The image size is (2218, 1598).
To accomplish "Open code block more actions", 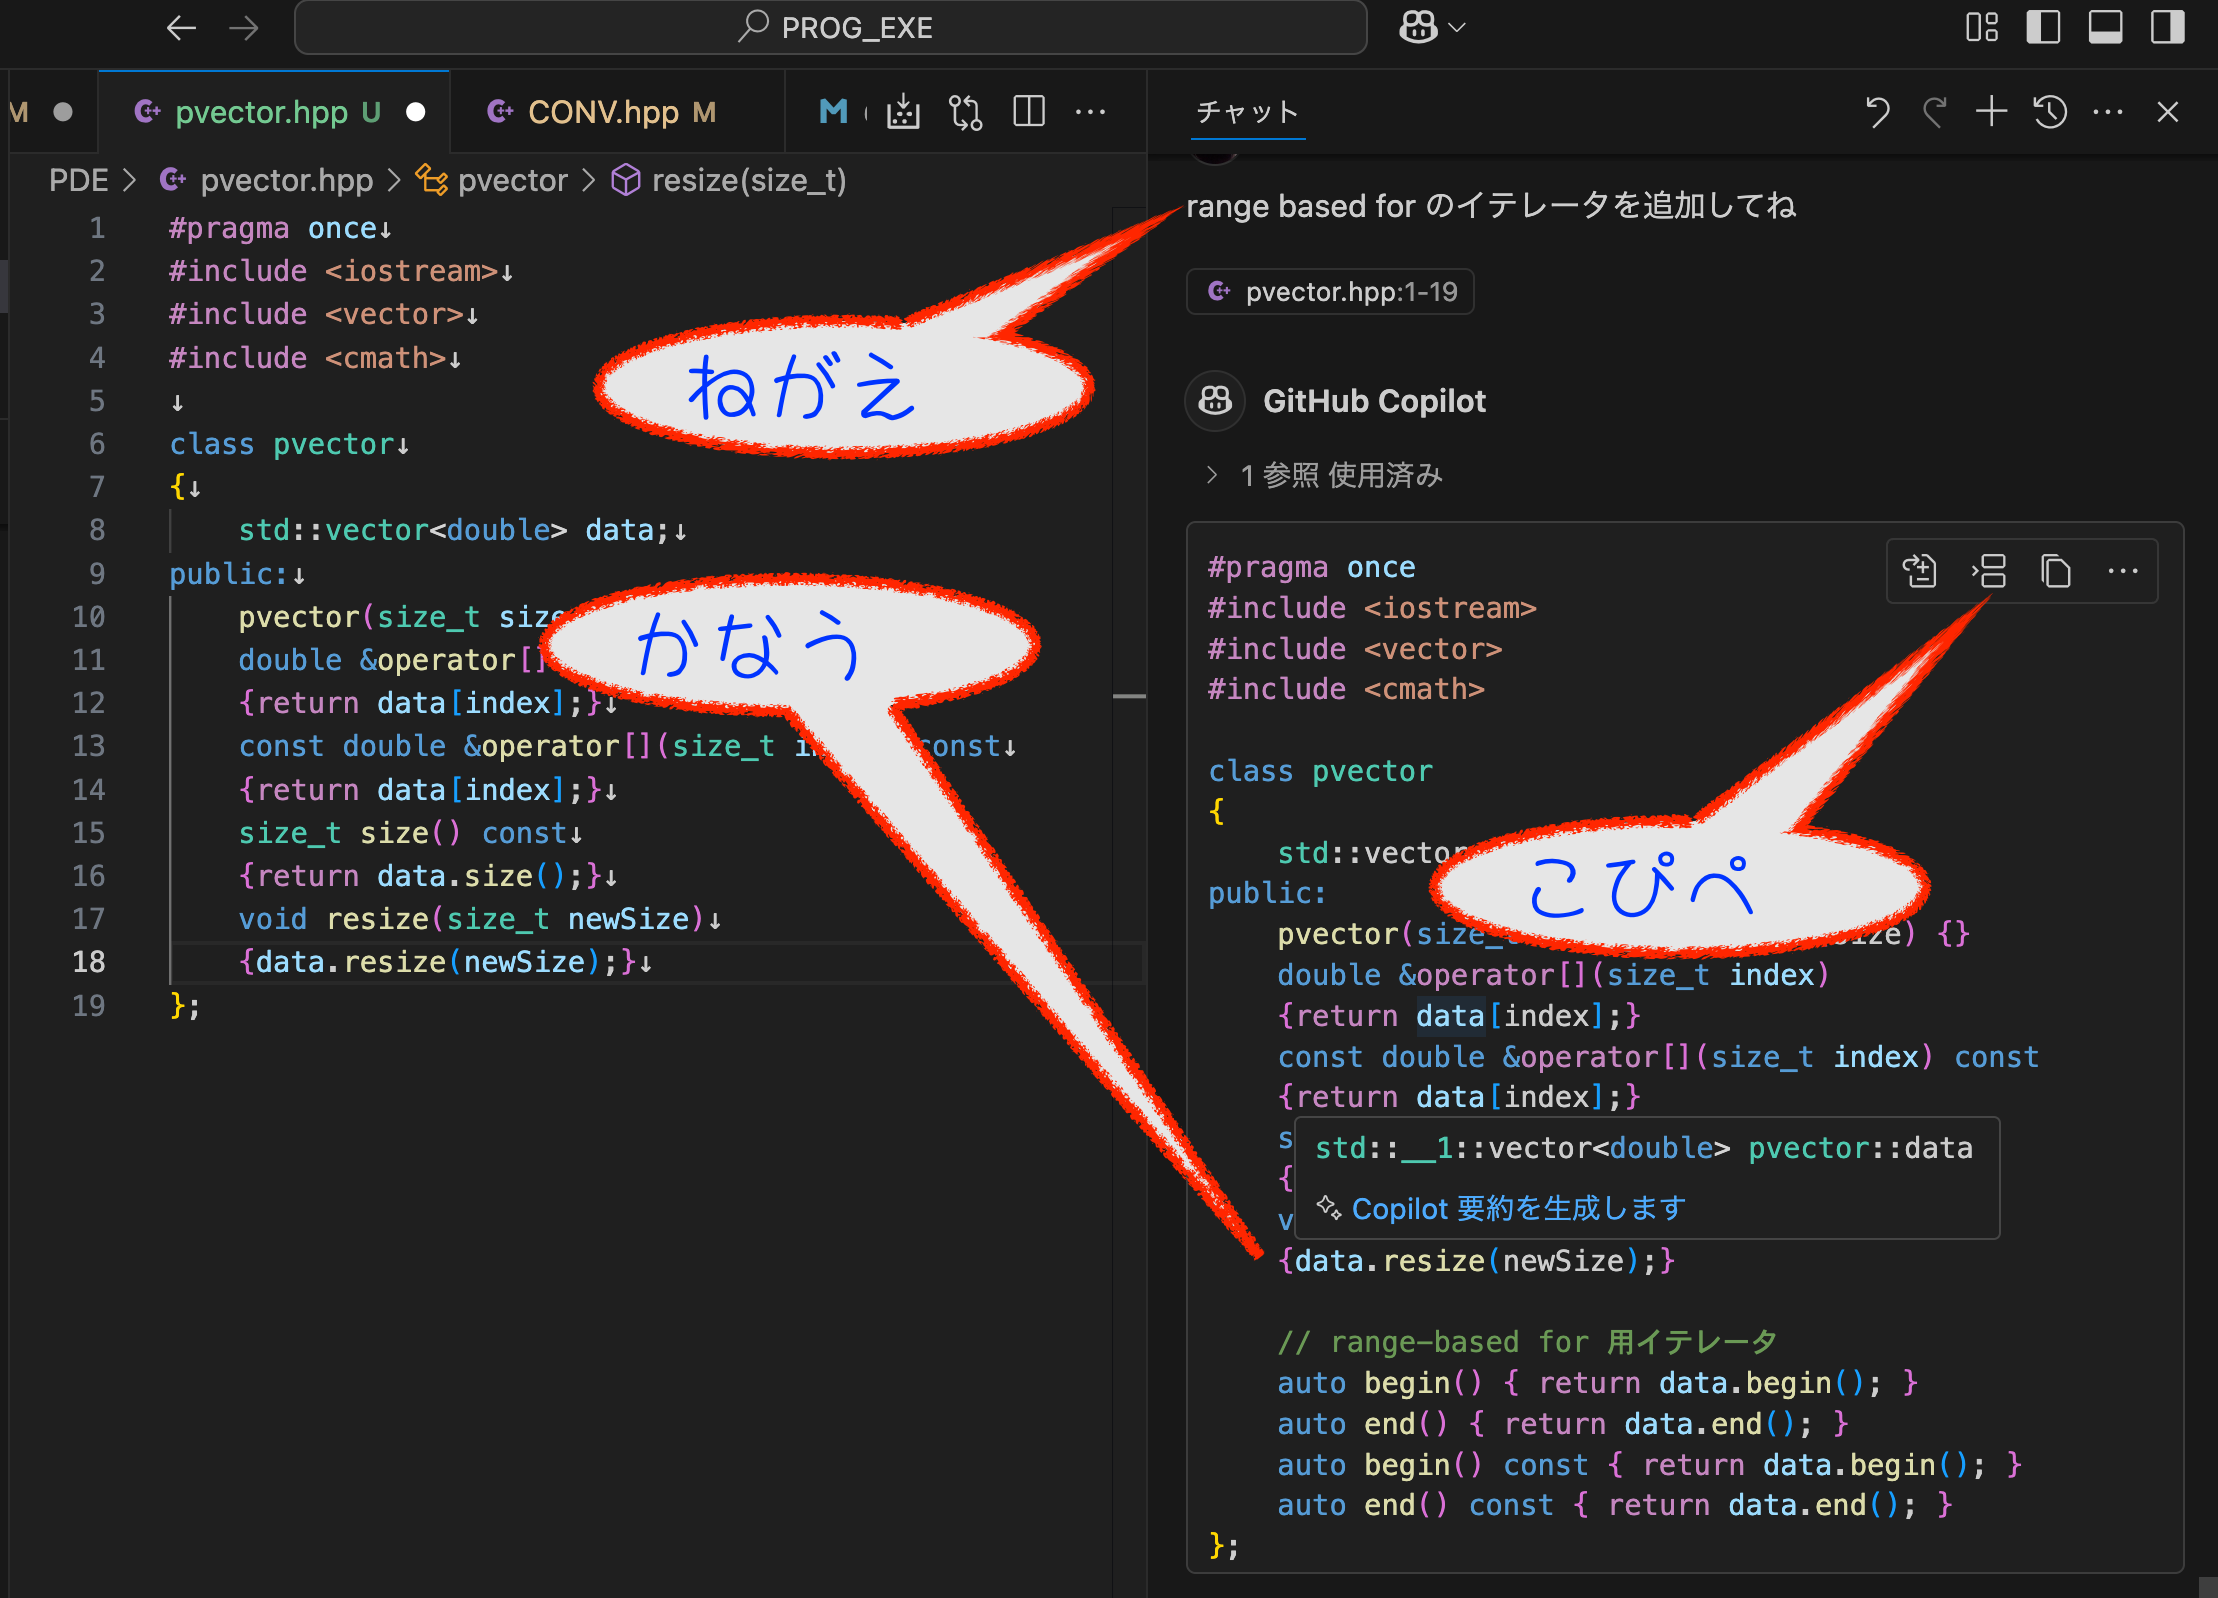I will 2122,571.
